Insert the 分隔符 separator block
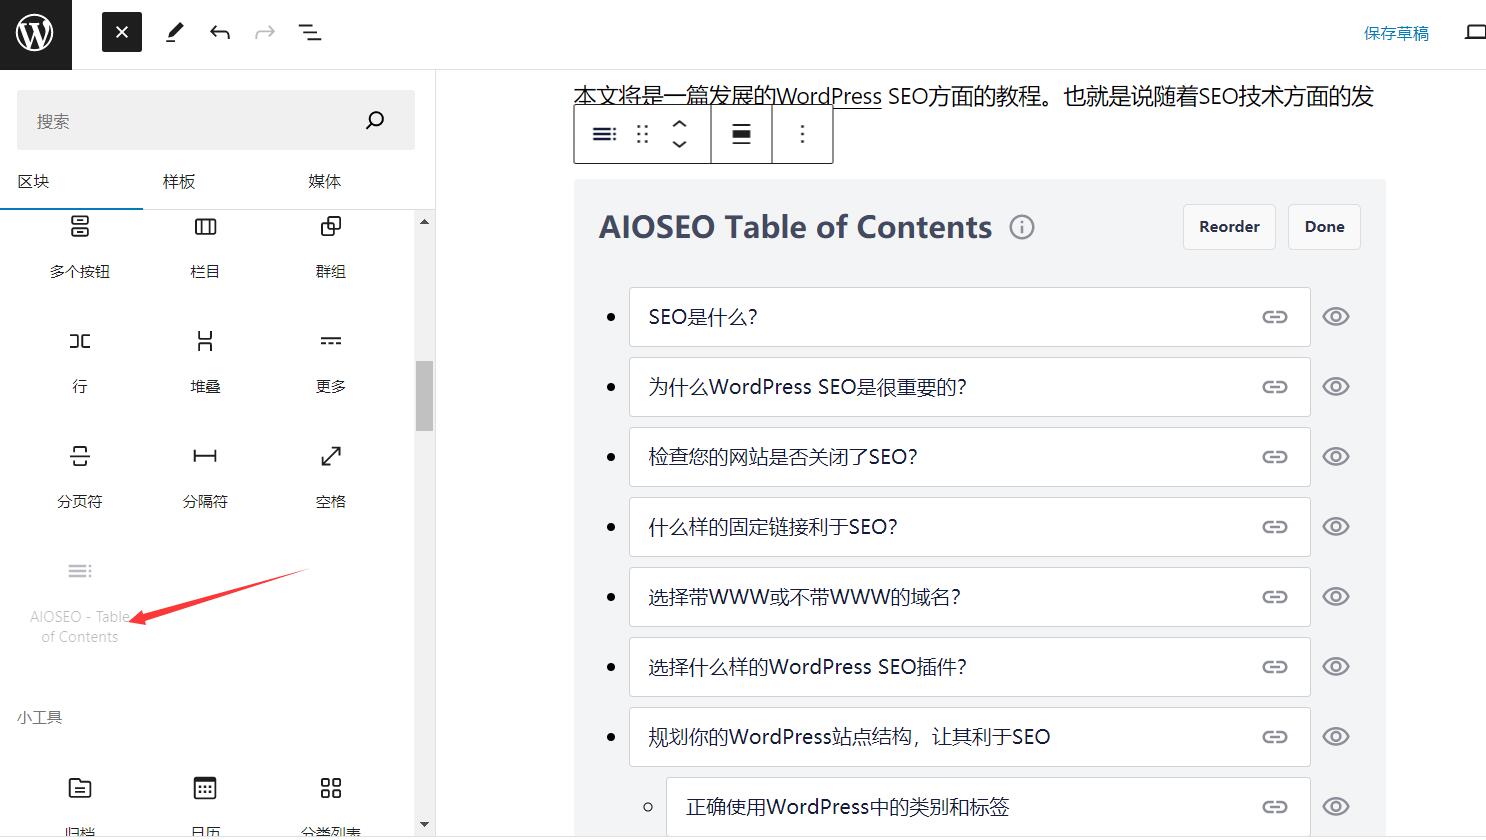 click(205, 476)
